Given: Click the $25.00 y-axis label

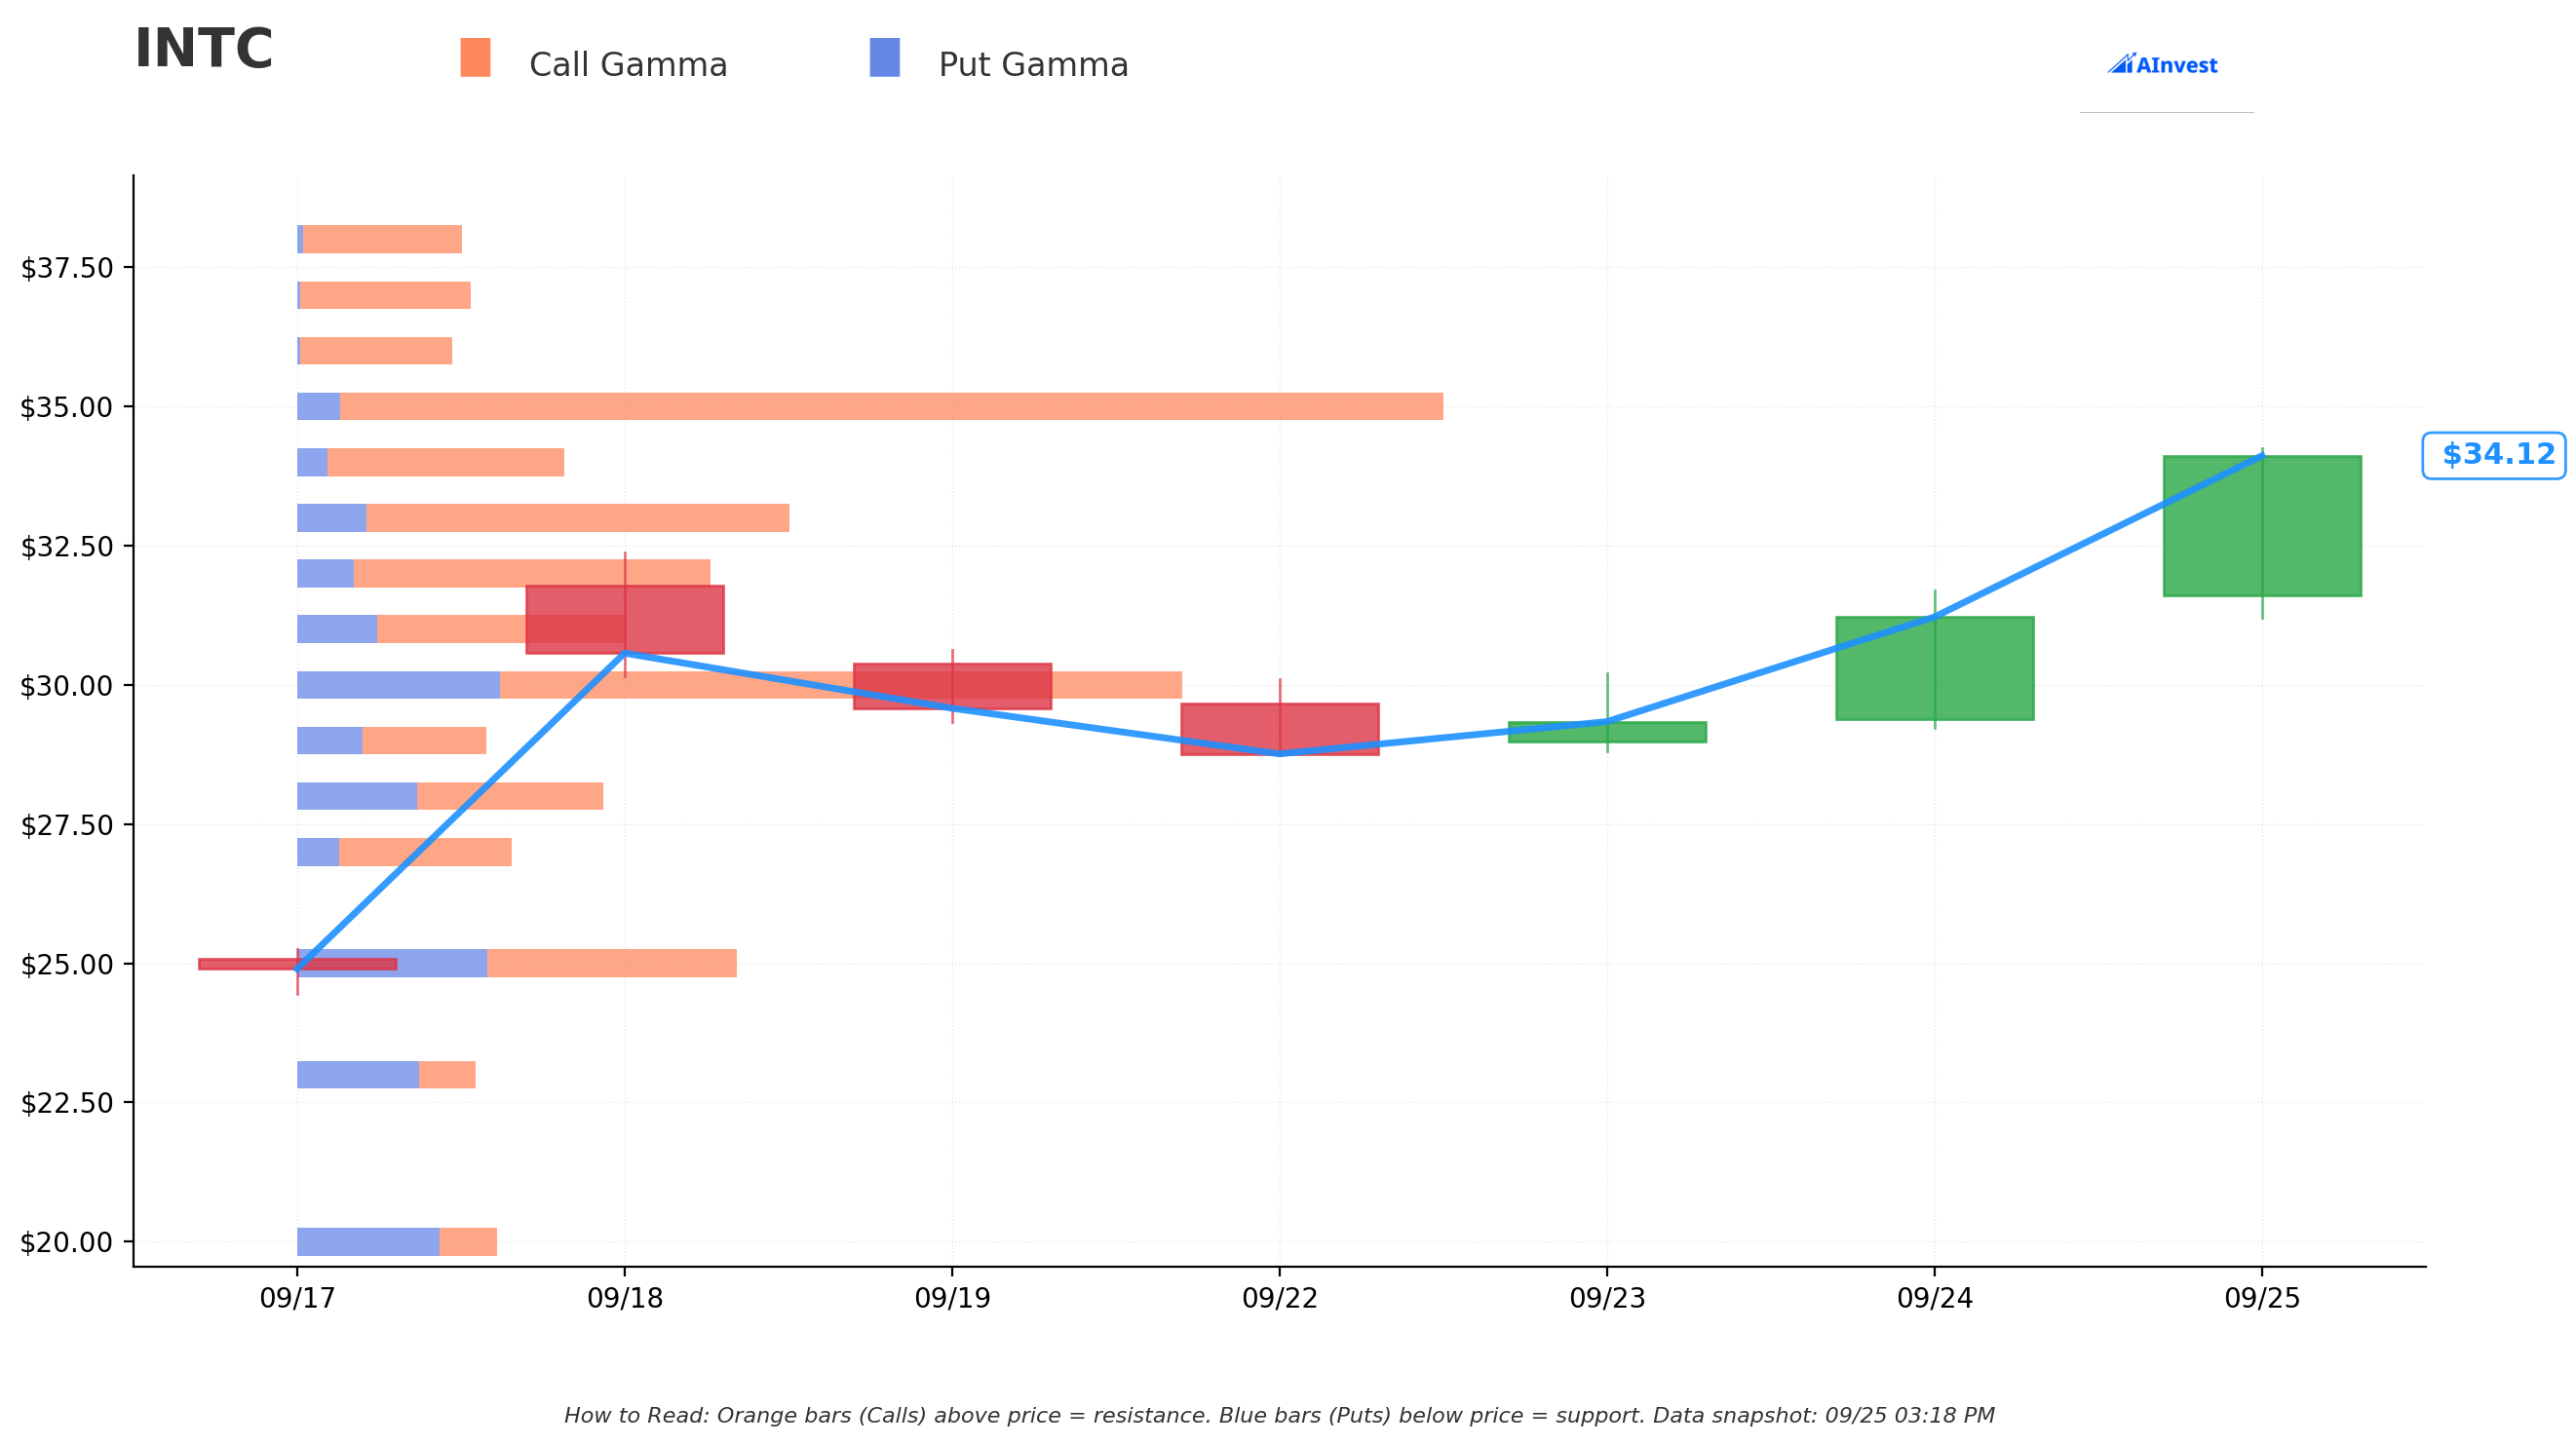Looking at the screenshot, I should [x=67, y=964].
